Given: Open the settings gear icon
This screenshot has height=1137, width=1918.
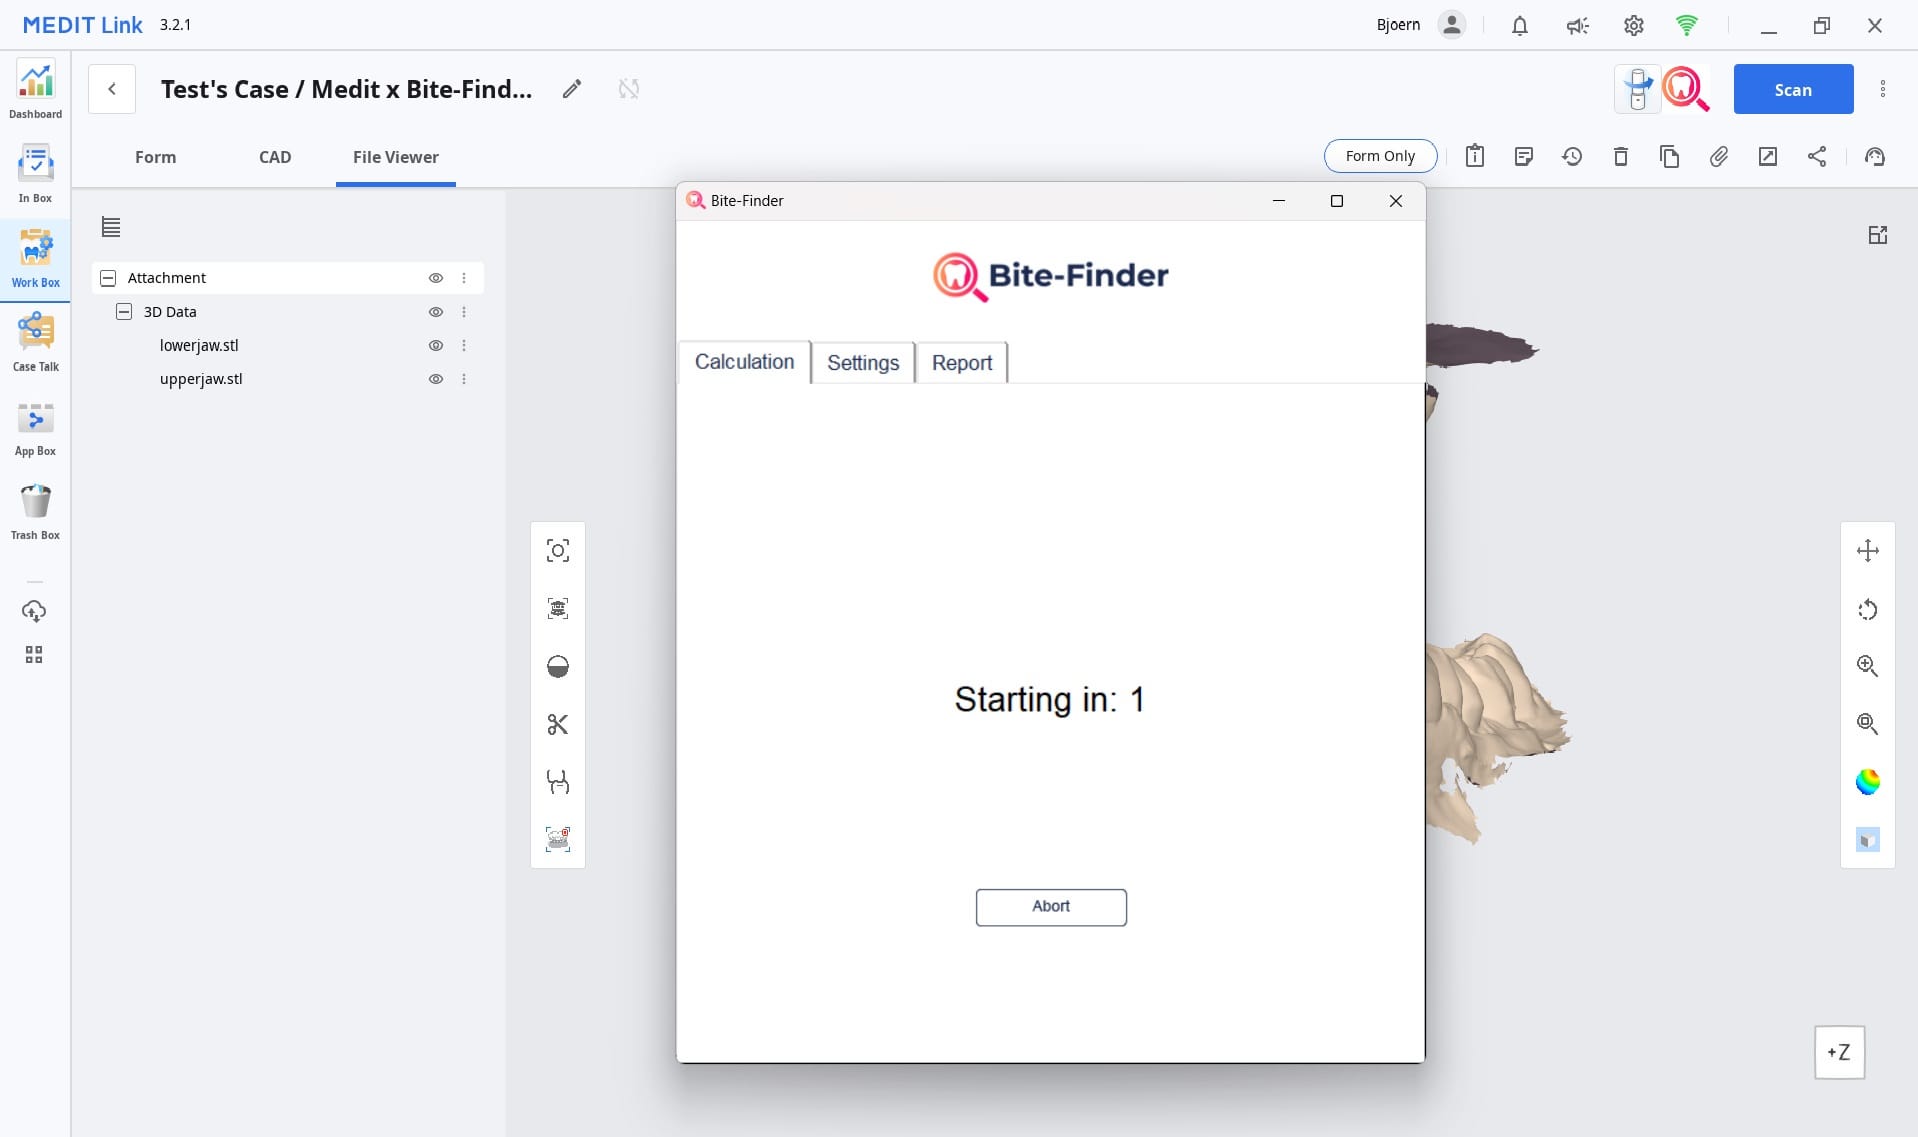Looking at the screenshot, I should point(1634,26).
